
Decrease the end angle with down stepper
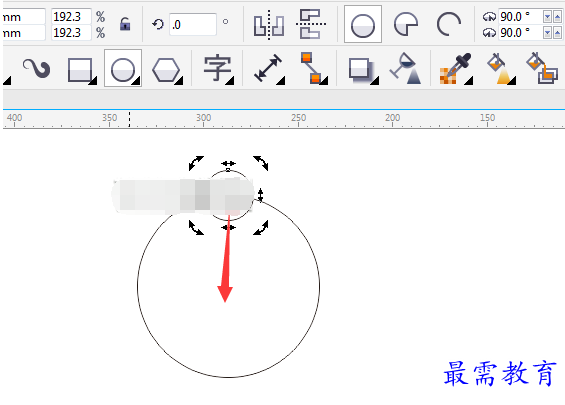point(547,33)
